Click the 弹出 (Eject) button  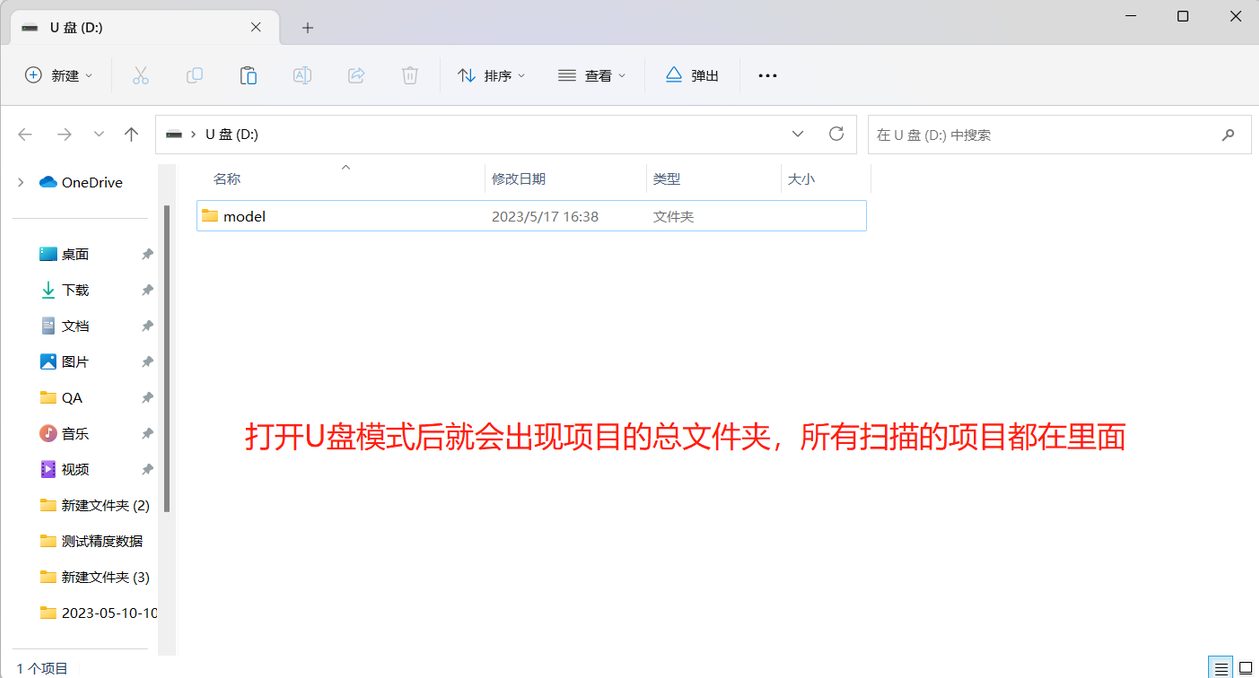[x=692, y=75]
